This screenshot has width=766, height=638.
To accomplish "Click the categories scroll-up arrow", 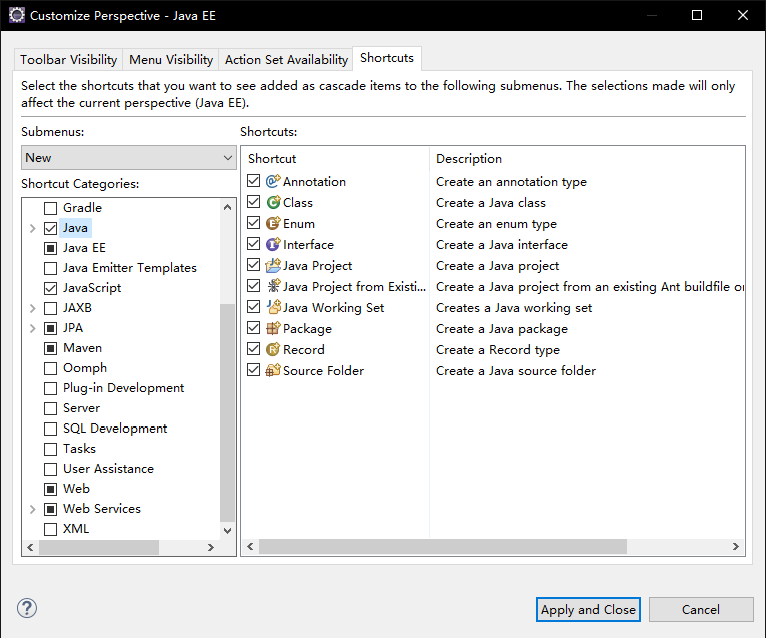I will pyautogui.click(x=228, y=207).
